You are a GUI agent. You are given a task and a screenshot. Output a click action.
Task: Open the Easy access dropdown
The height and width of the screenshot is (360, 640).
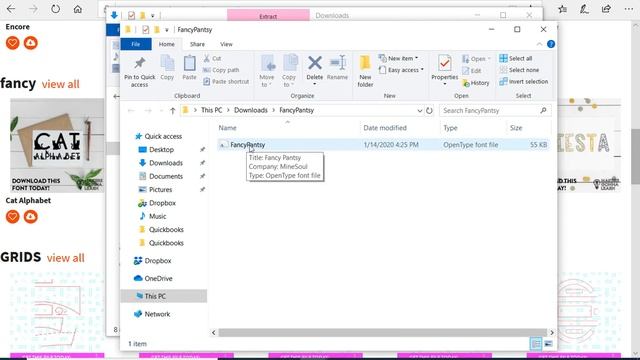401,70
